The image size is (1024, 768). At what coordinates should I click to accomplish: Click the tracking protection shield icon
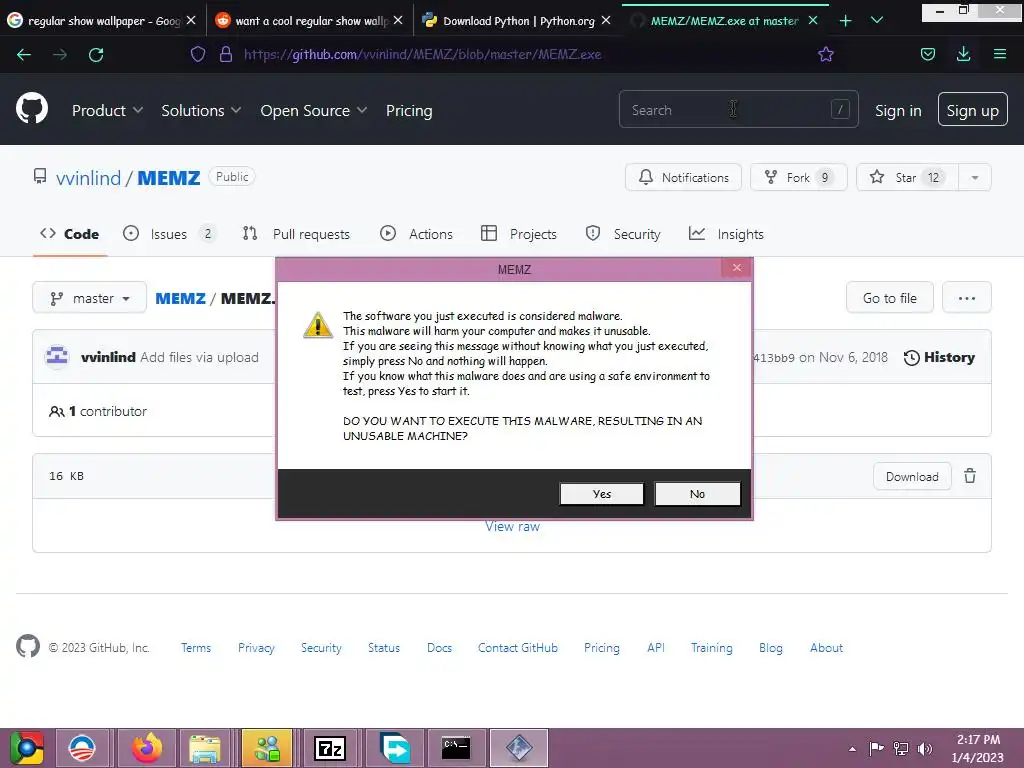[x=198, y=54]
